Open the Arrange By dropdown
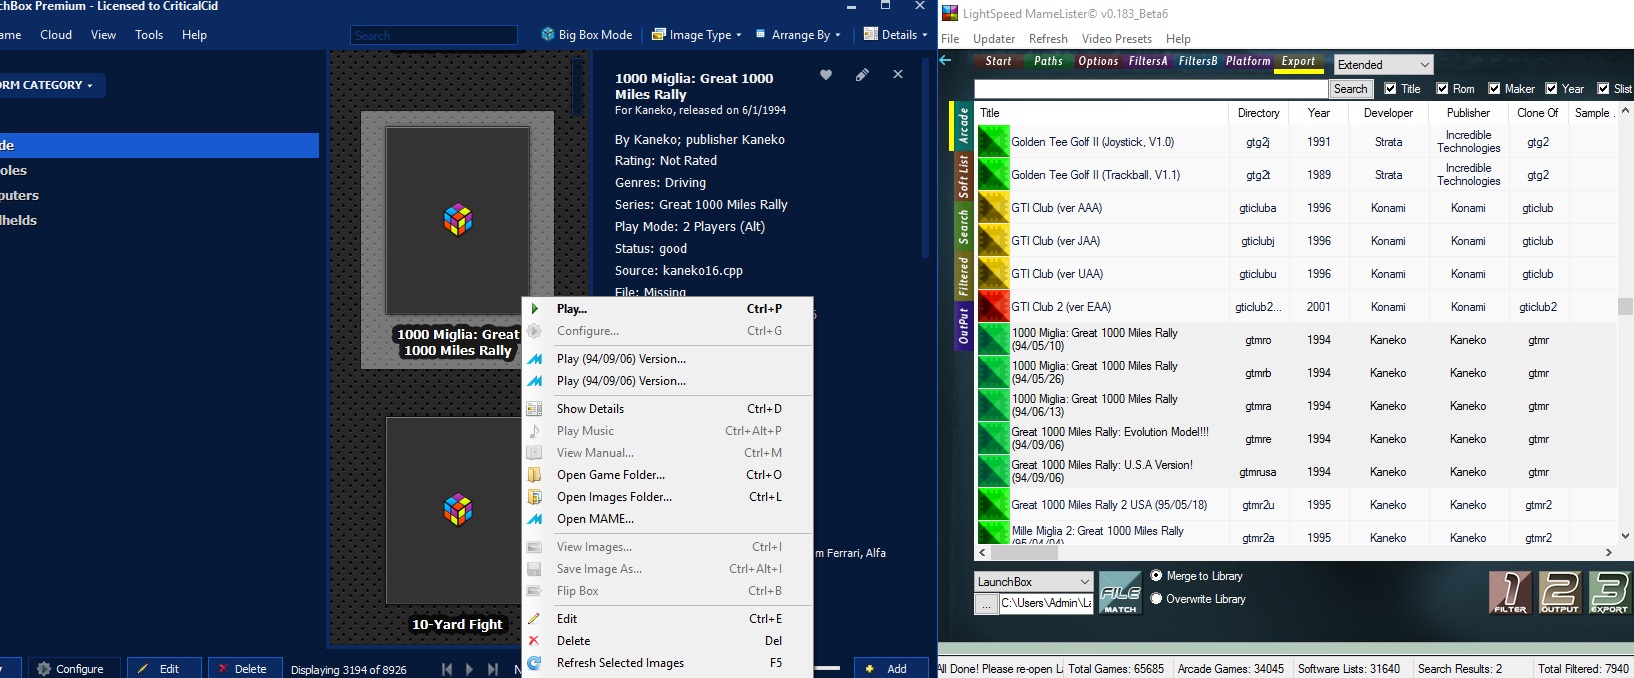 (x=797, y=34)
